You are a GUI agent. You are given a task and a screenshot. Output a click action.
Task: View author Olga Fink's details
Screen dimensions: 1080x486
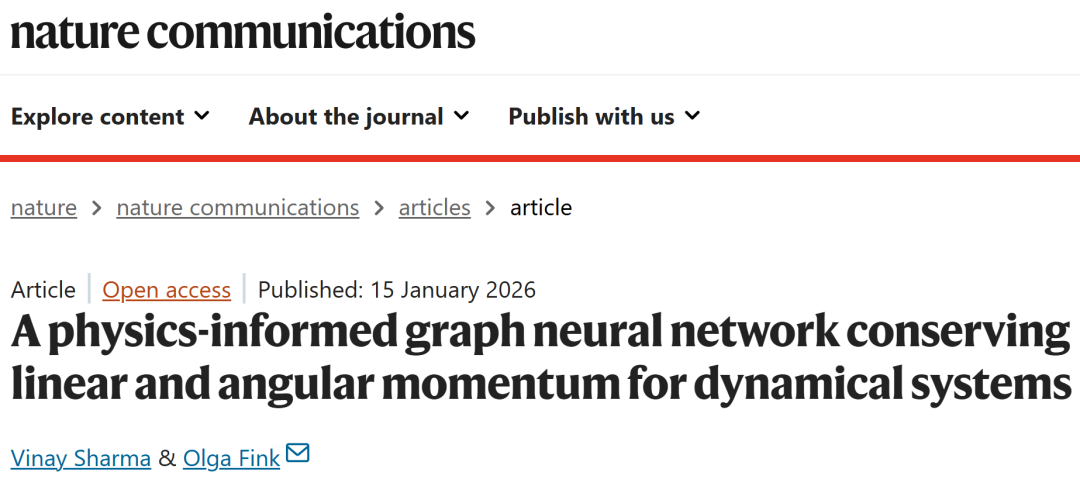pyautogui.click(x=231, y=458)
